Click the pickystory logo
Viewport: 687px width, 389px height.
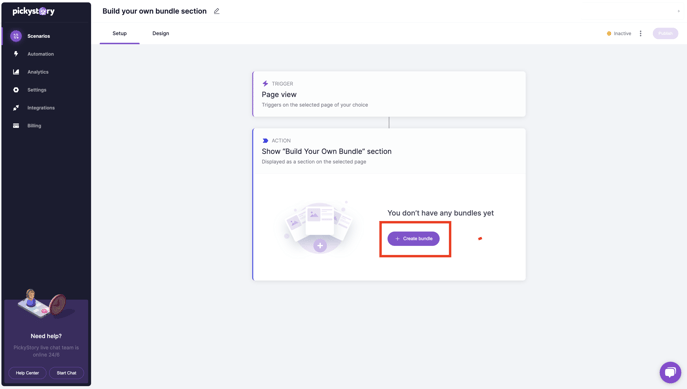33,11
